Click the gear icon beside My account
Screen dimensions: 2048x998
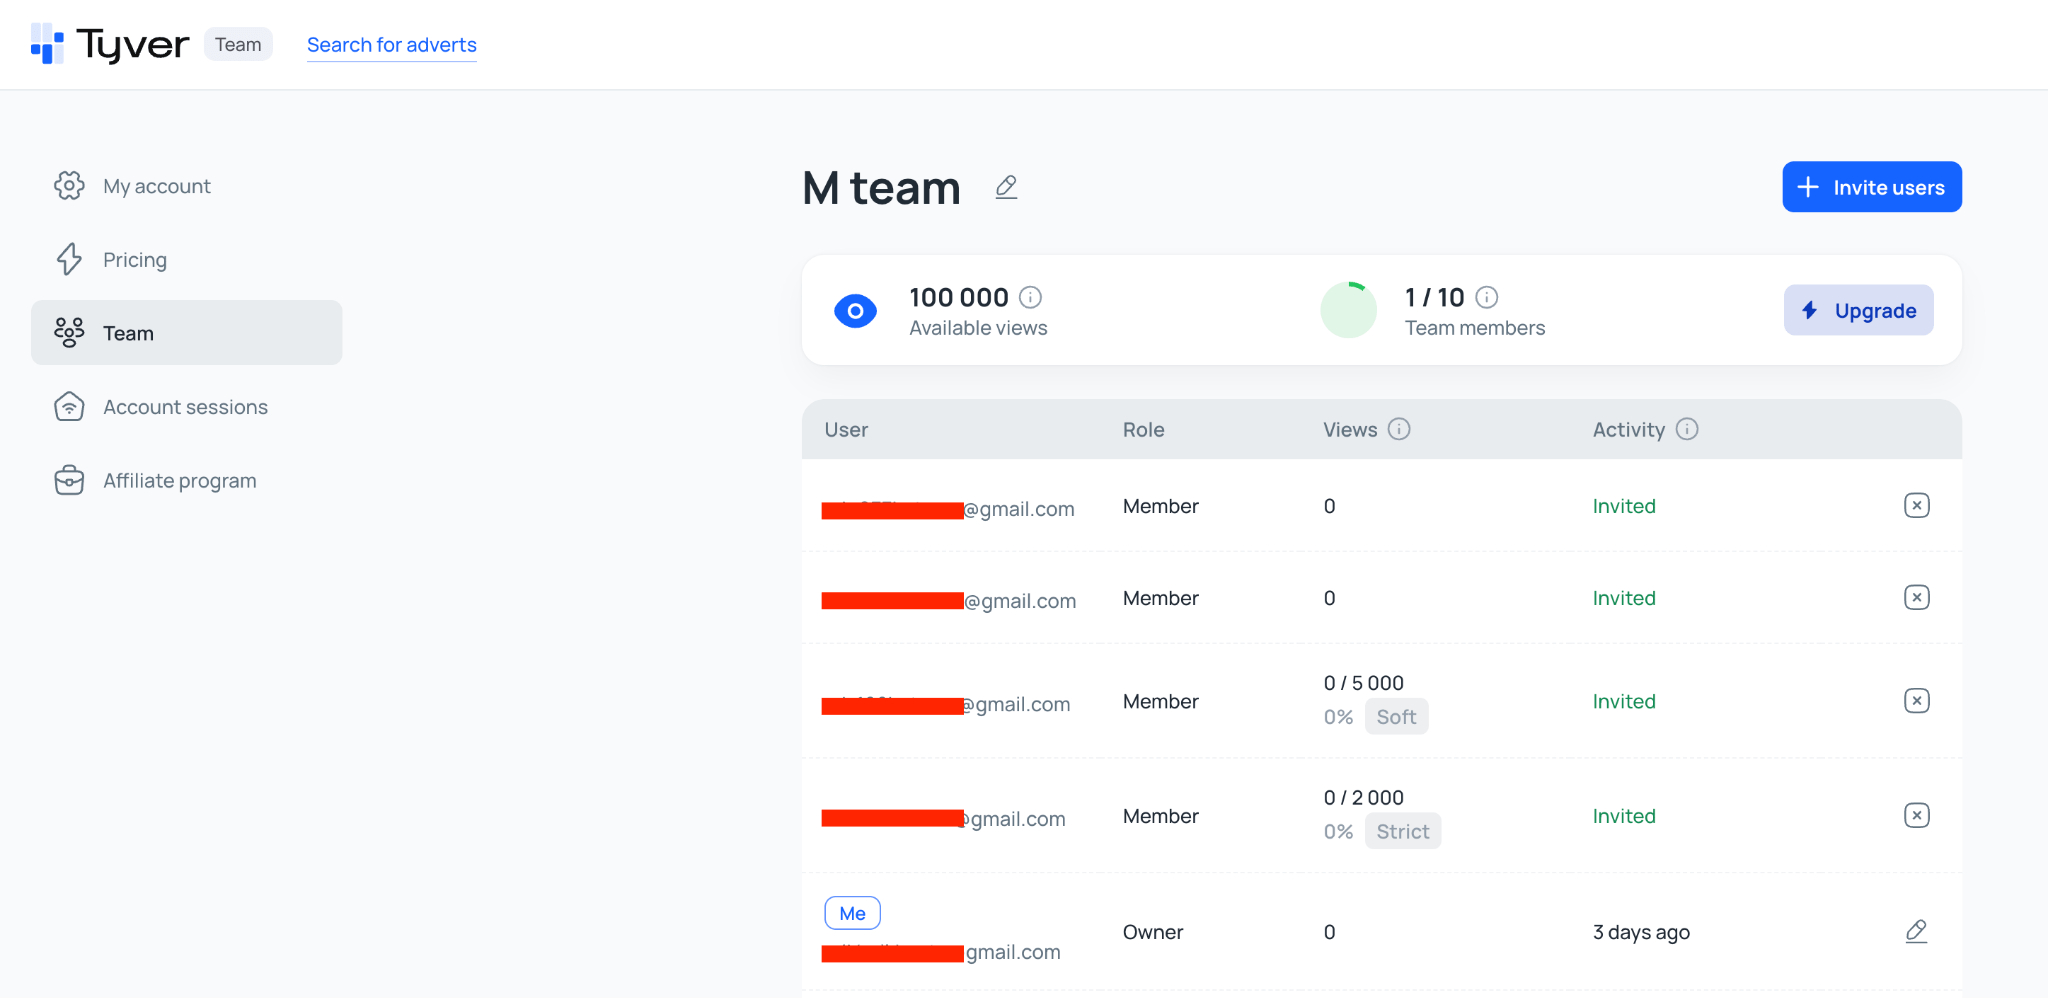(69, 185)
